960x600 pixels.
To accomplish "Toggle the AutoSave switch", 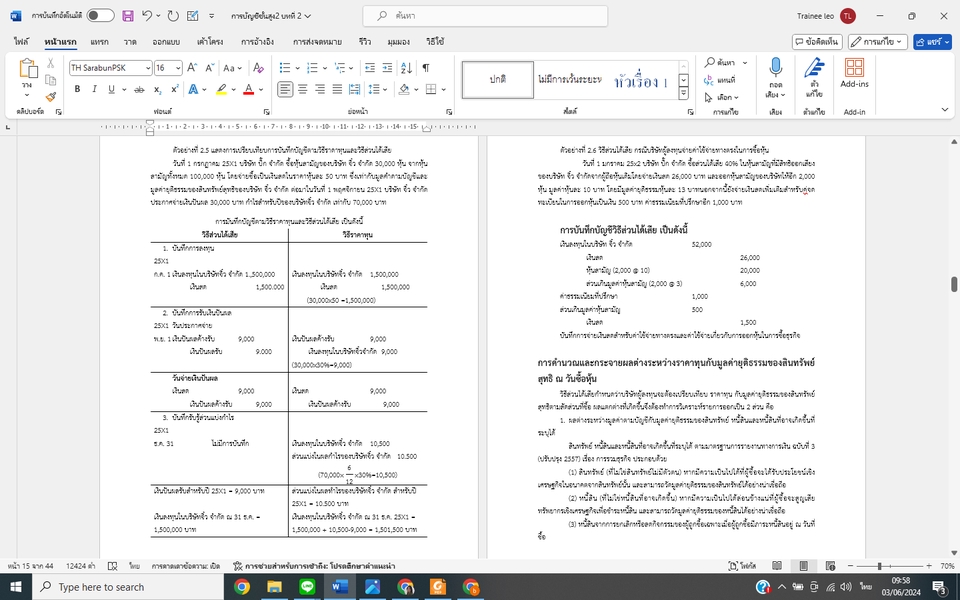I will [100, 16].
